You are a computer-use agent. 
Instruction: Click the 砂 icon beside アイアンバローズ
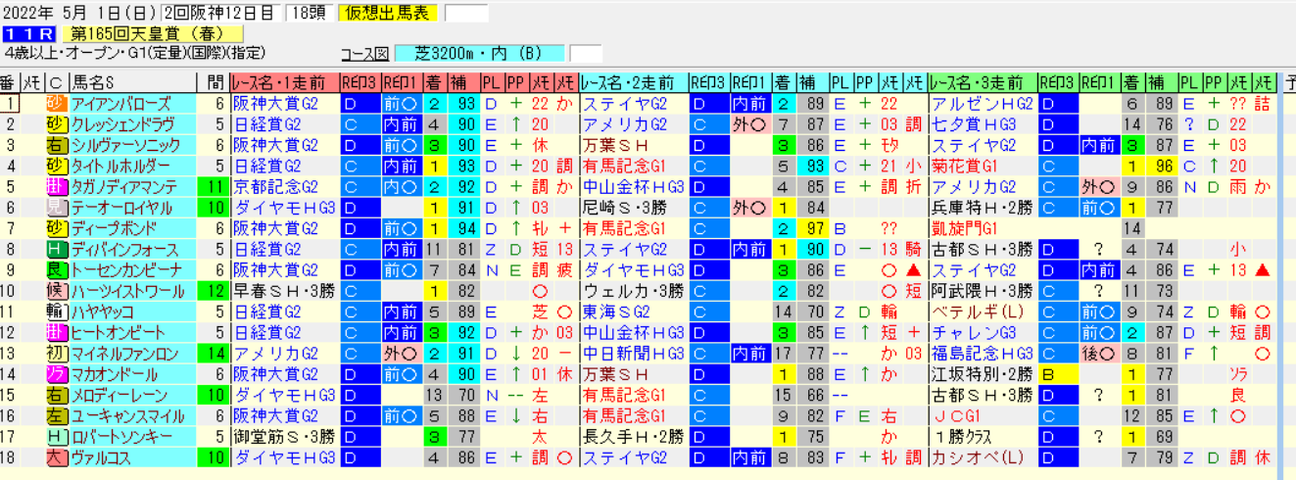tap(55, 103)
